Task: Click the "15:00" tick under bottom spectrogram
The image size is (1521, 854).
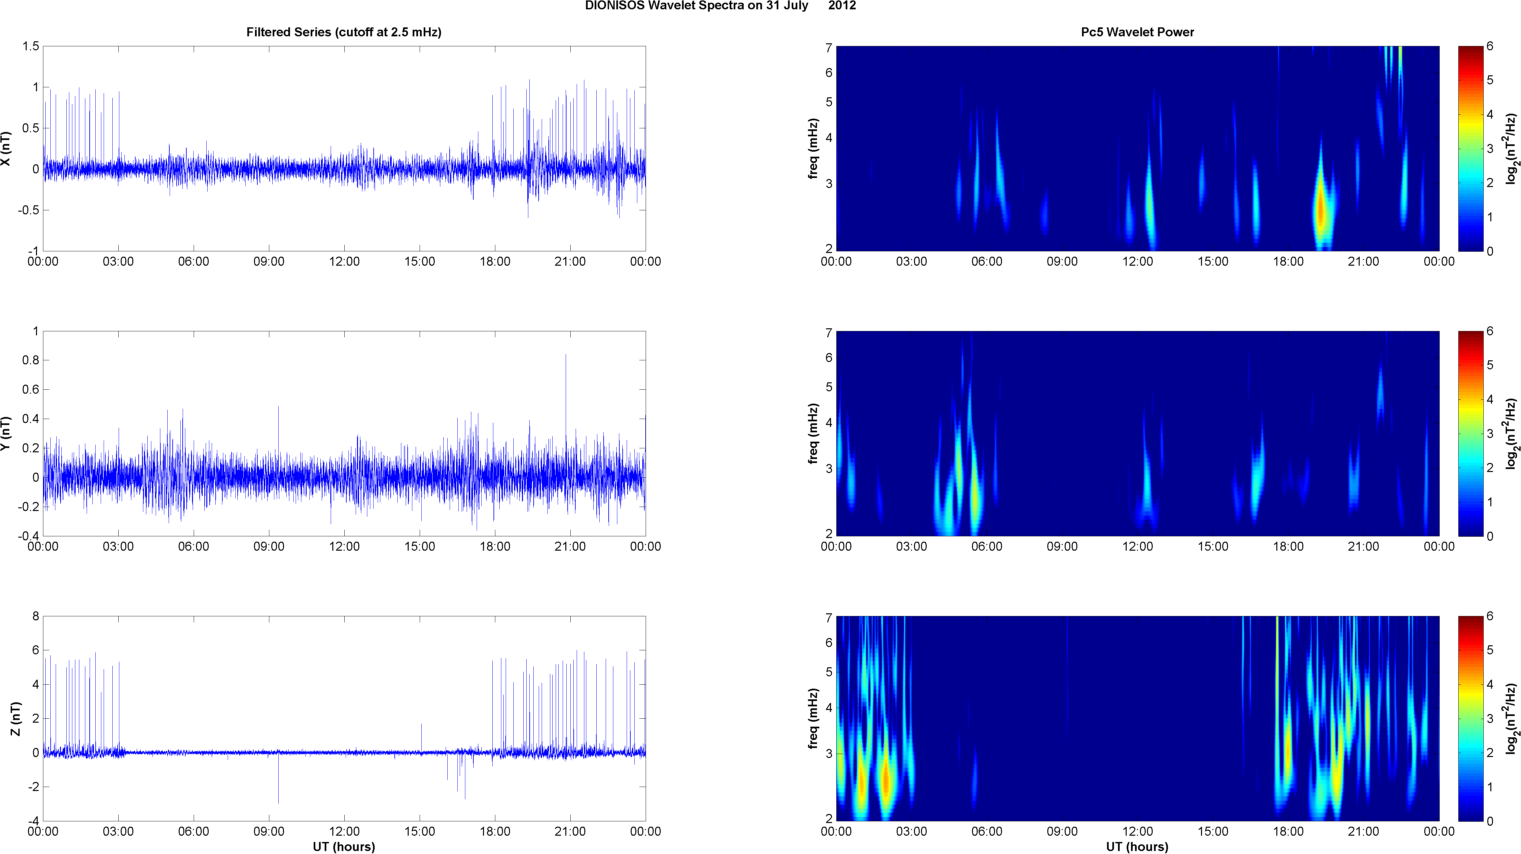Action: click(1213, 832)
